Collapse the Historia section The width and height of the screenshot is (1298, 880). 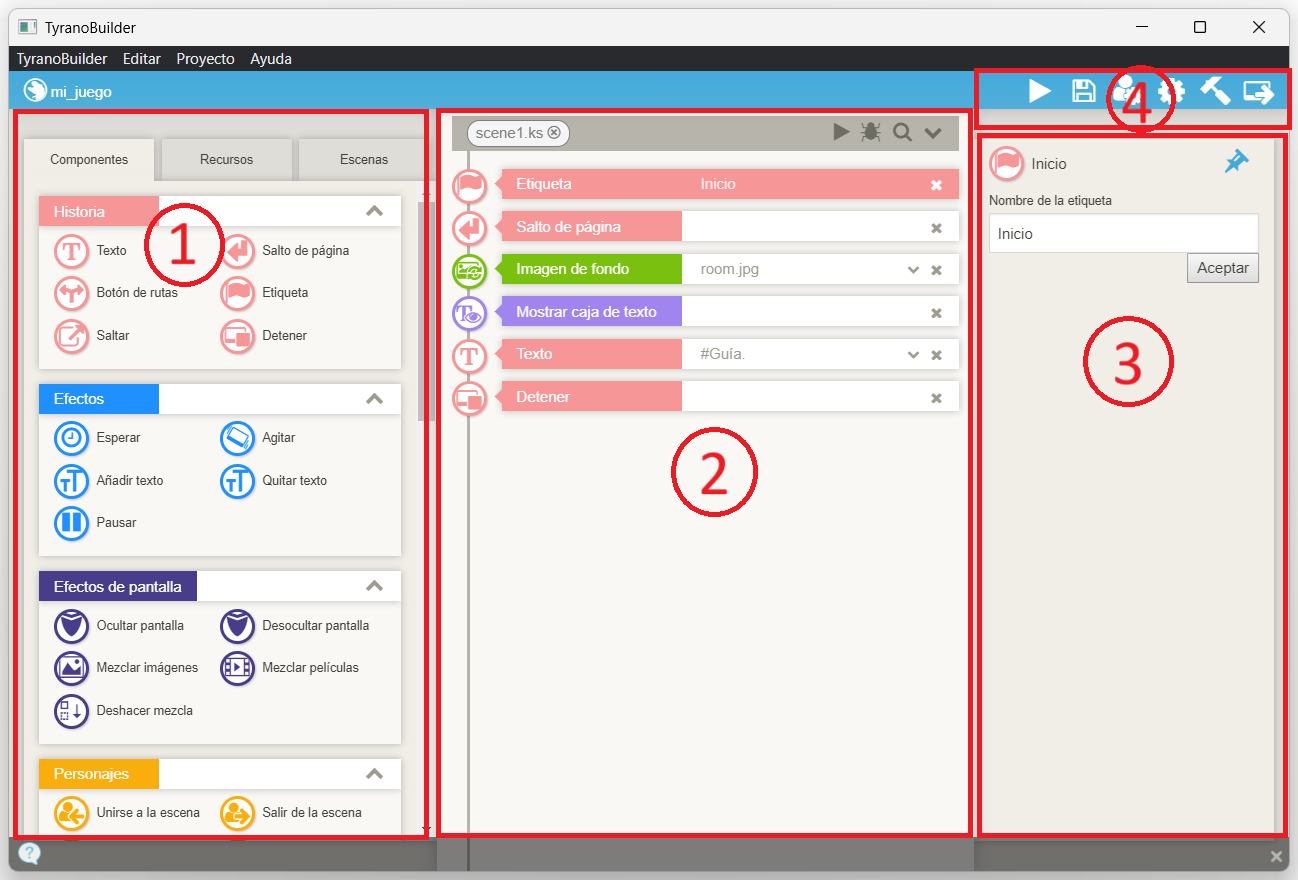(x=374, y=211)
